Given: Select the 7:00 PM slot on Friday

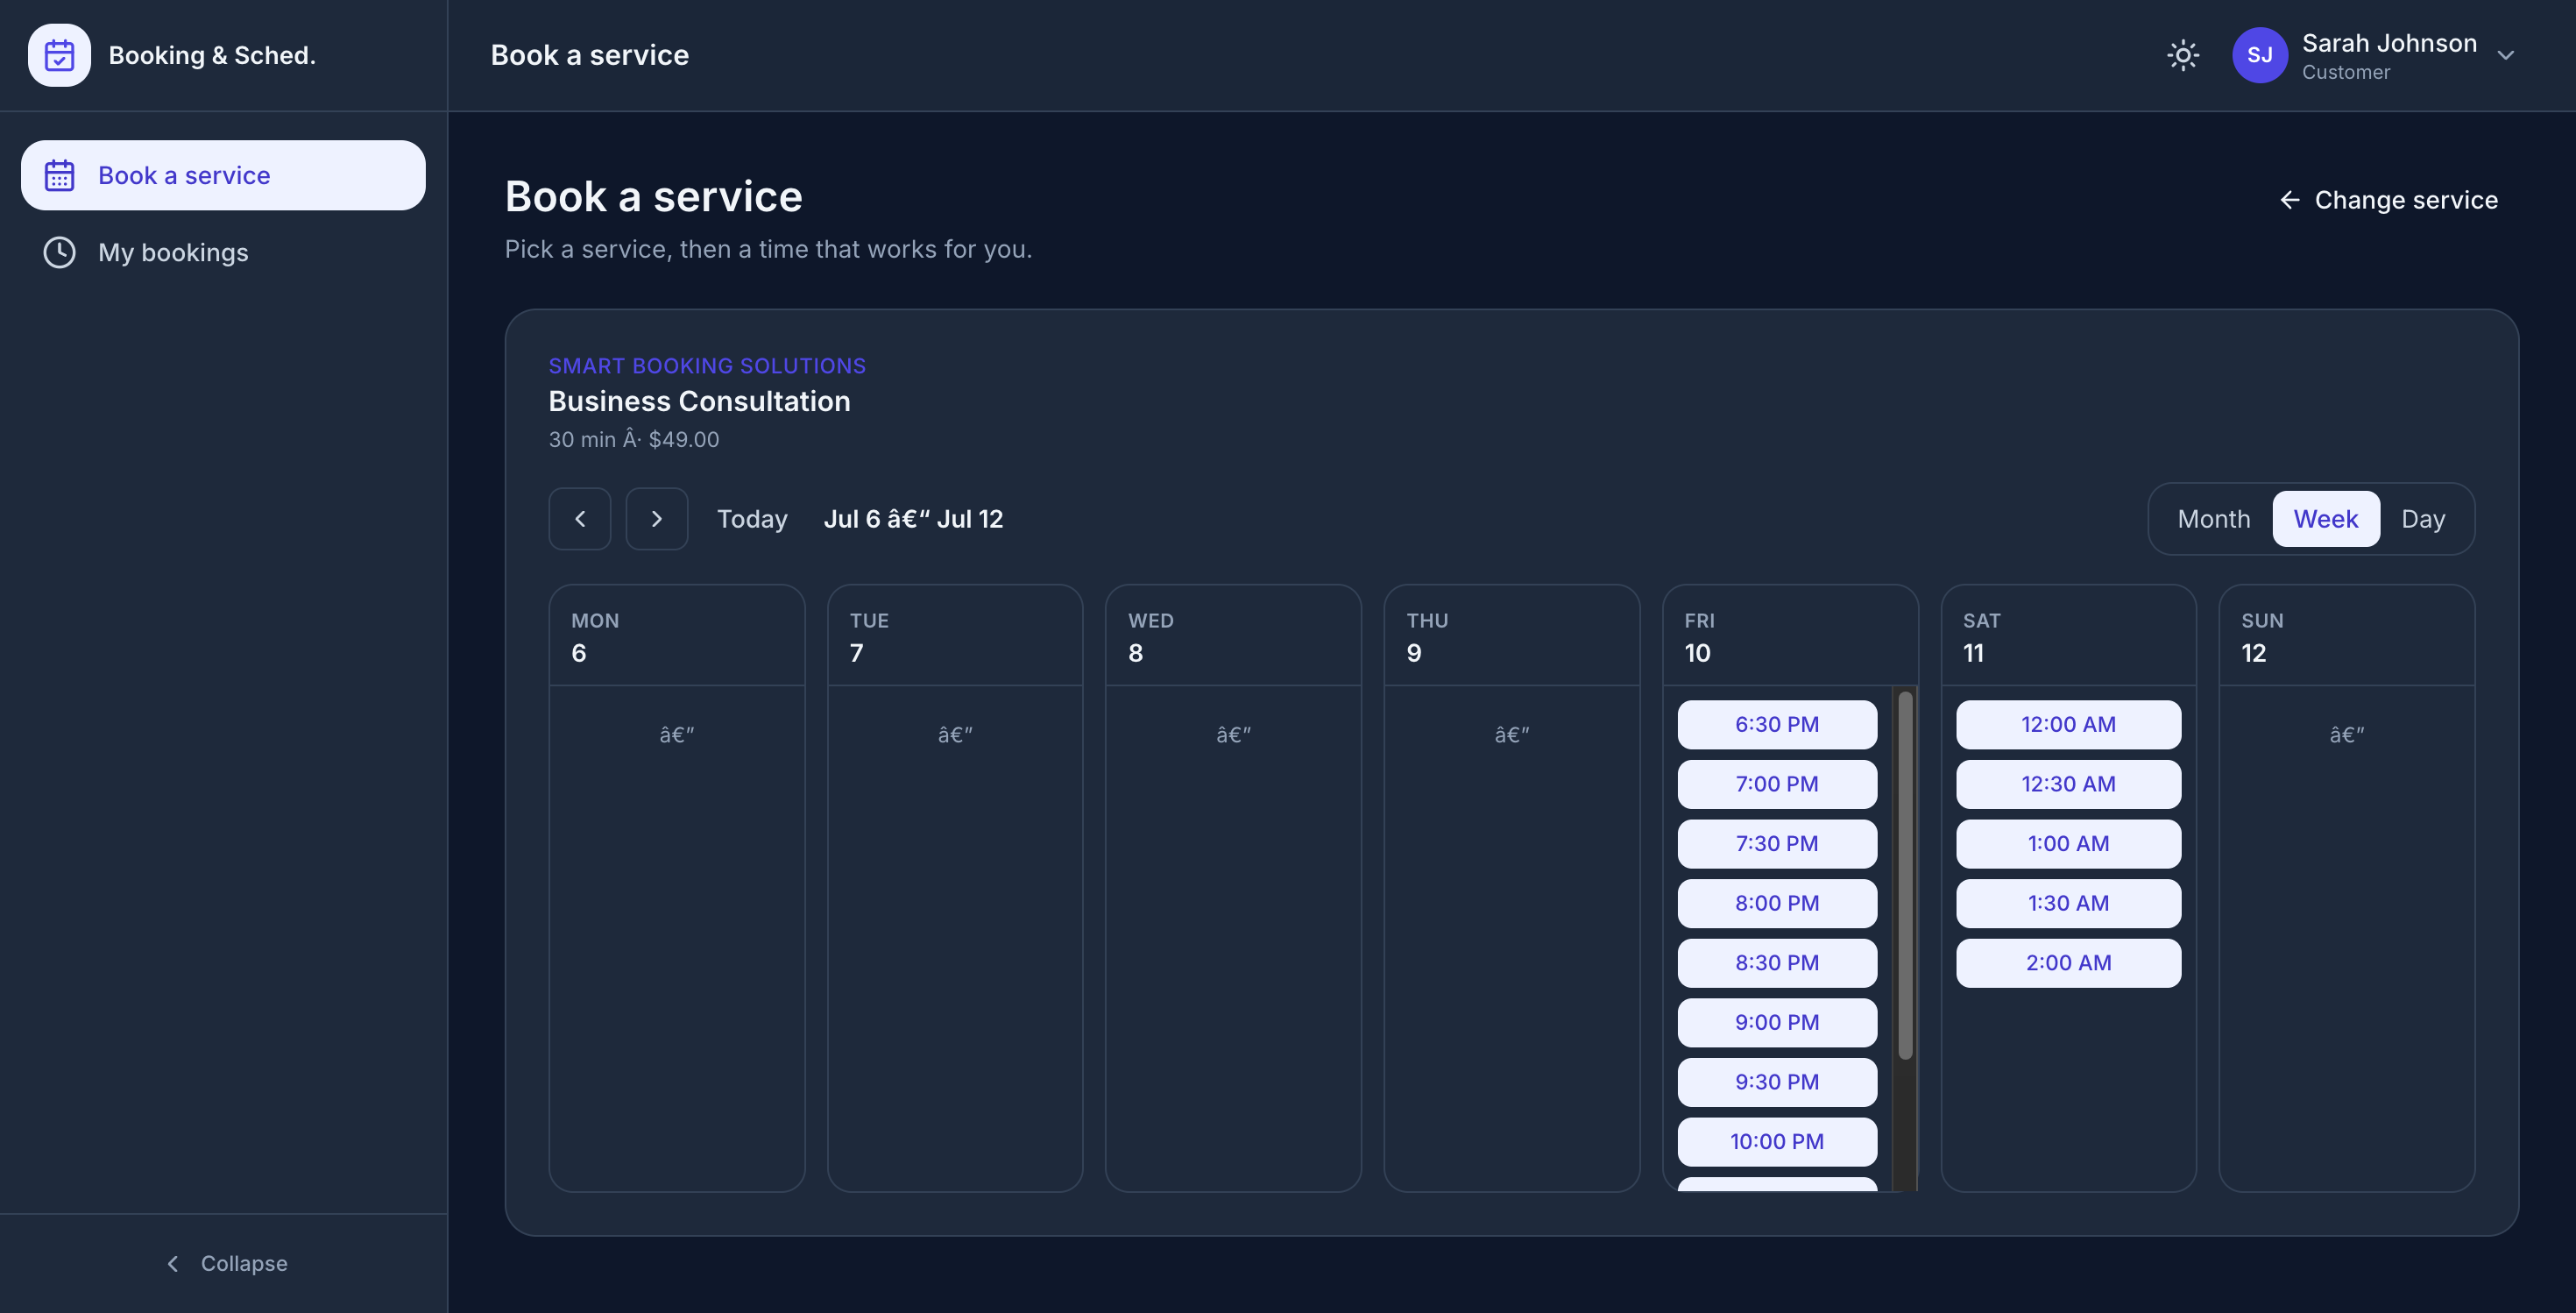Looking at the screenshot, I should click(1777, 784).
